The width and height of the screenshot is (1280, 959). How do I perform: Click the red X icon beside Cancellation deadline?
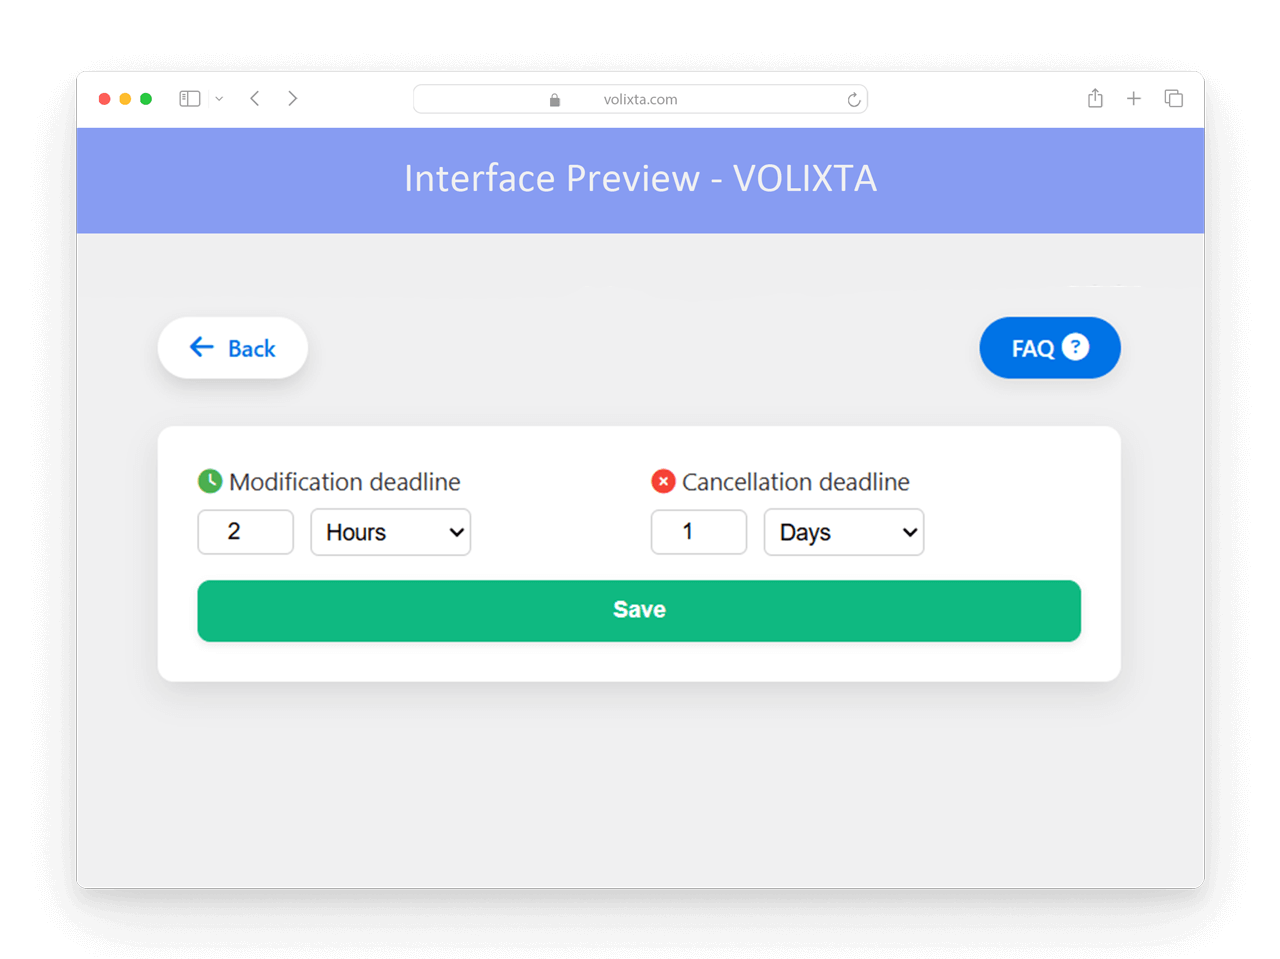click(x=663, y=481)
